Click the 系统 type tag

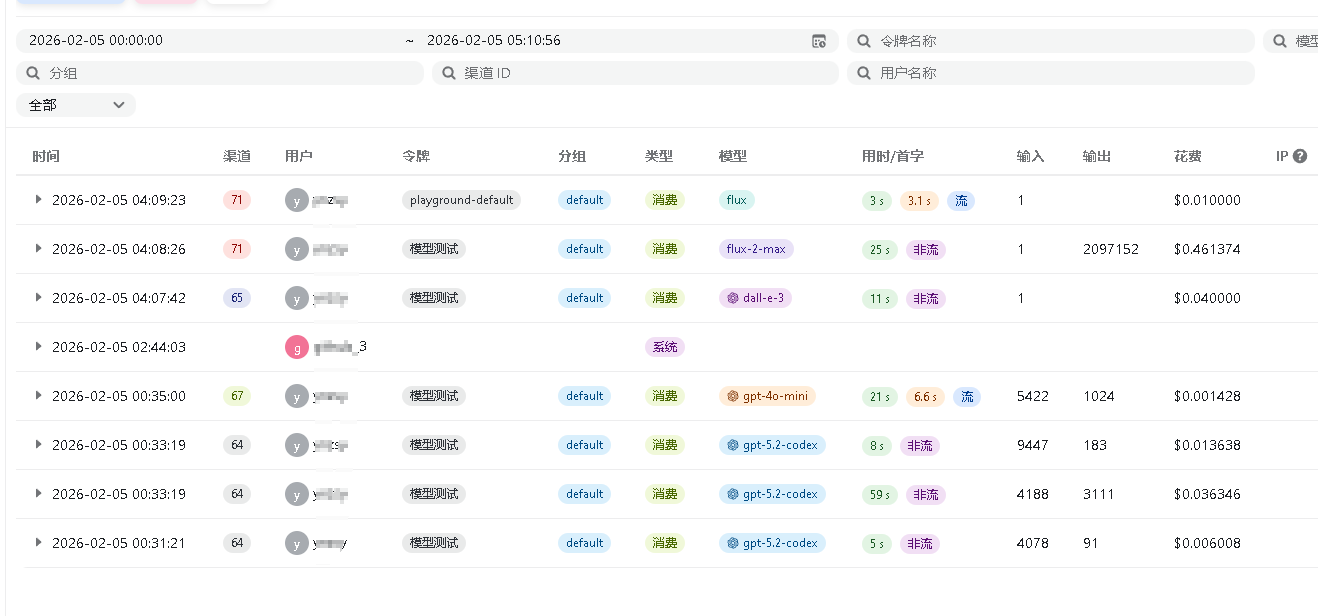[x=665, y=347]
